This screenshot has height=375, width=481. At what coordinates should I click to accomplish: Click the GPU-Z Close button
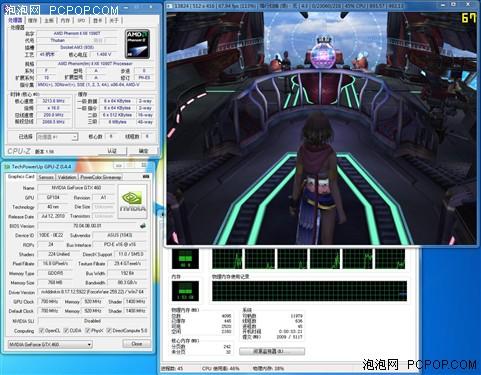(137, 344)
